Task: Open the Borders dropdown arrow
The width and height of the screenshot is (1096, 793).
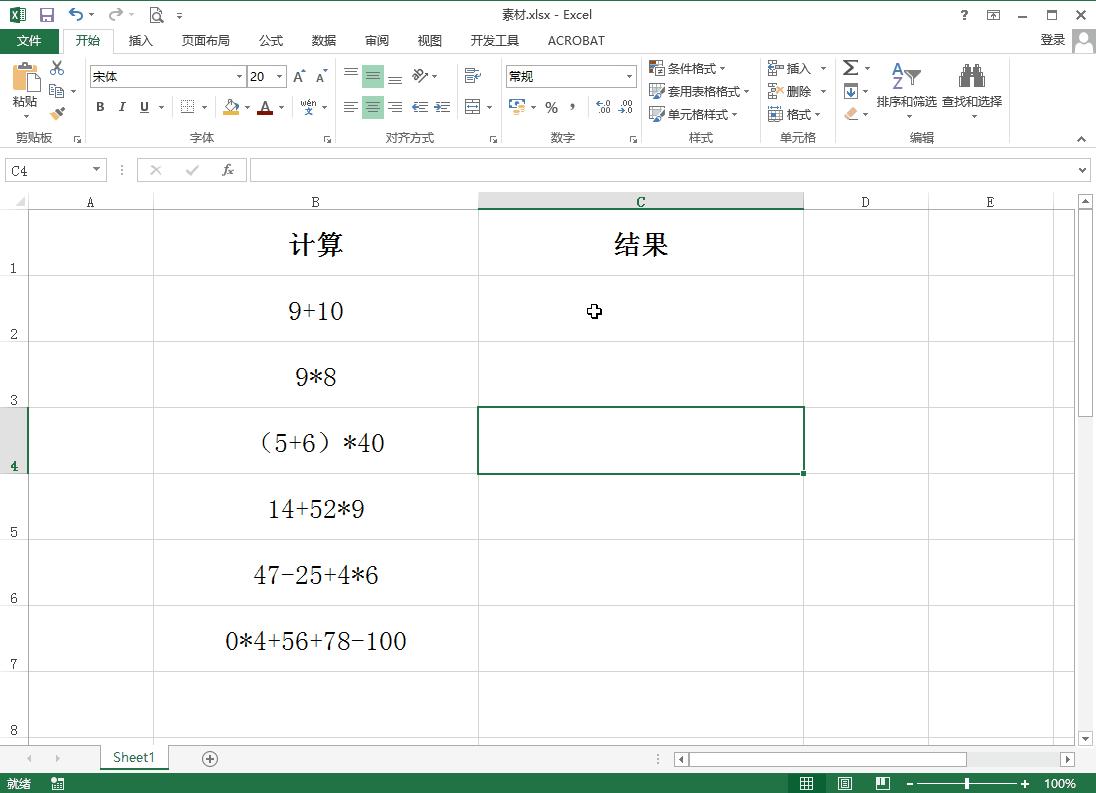Action: click(x=204, y=107)
